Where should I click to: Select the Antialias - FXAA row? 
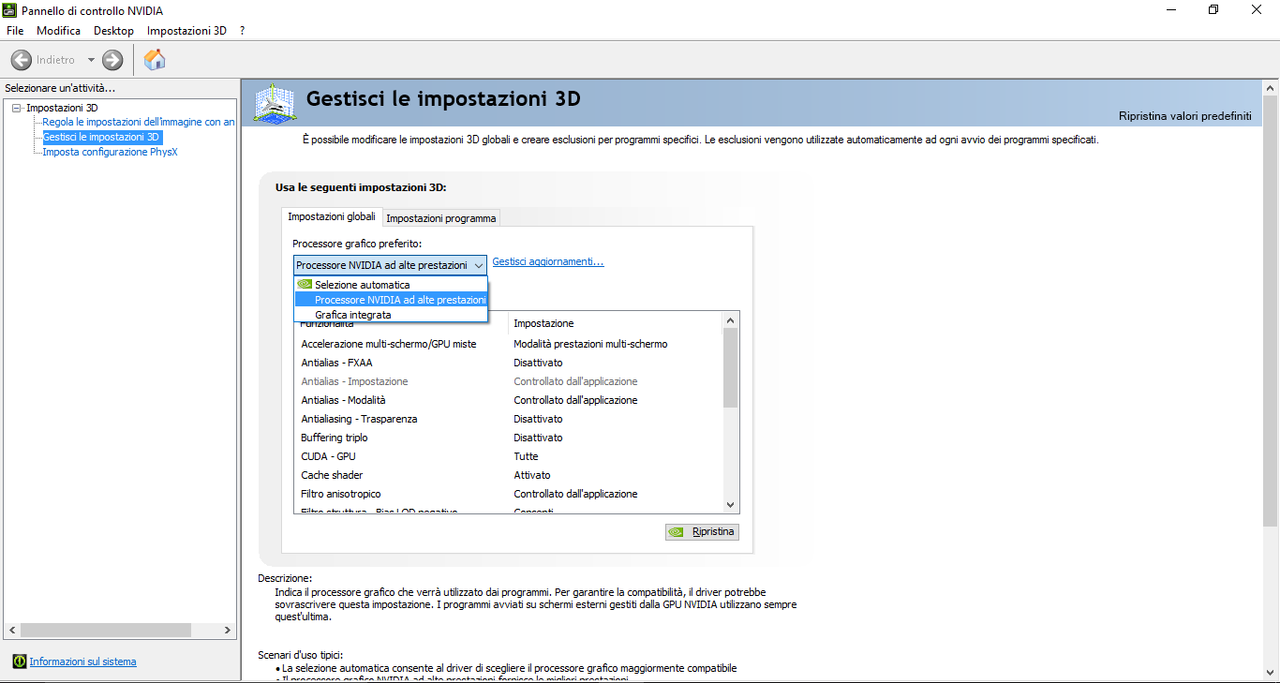click(x=509, y=362)
